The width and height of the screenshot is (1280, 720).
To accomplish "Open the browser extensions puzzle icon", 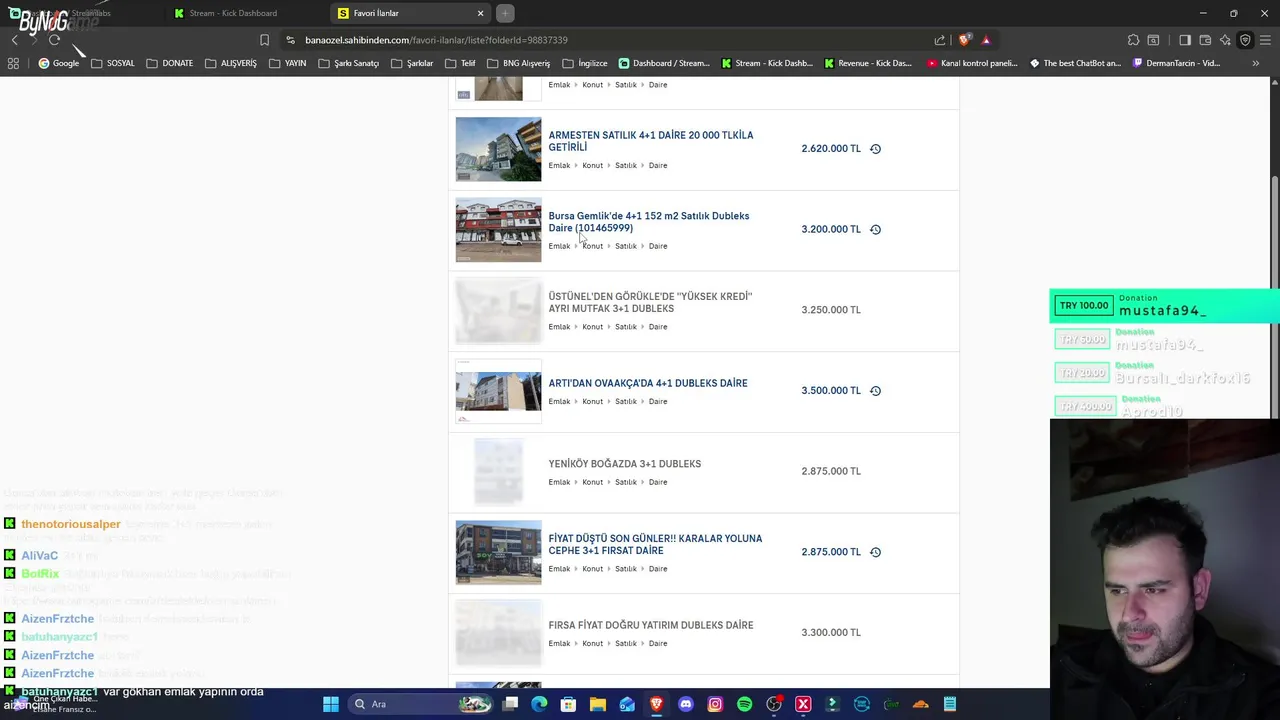I will point(1133,40).
